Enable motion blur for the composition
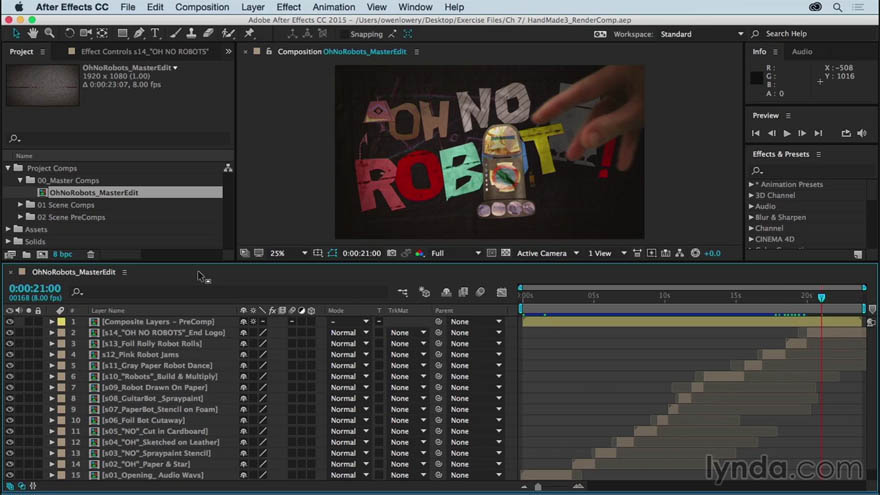Image resolution: width=880 pixels, height=495 pixels. pyautogui.click(x=480, y=292)
